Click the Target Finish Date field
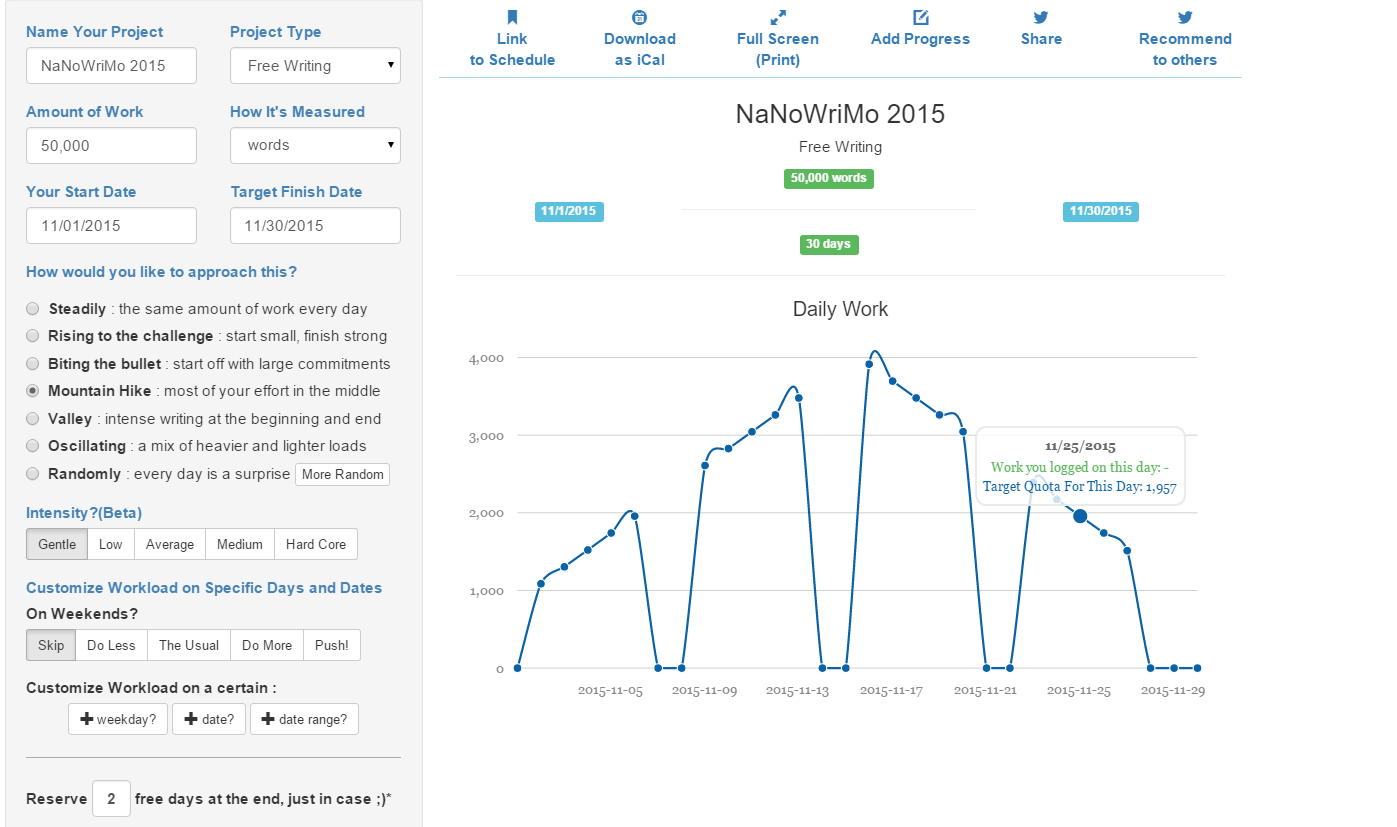The image size is (1397, 827). tap(315, 225)
